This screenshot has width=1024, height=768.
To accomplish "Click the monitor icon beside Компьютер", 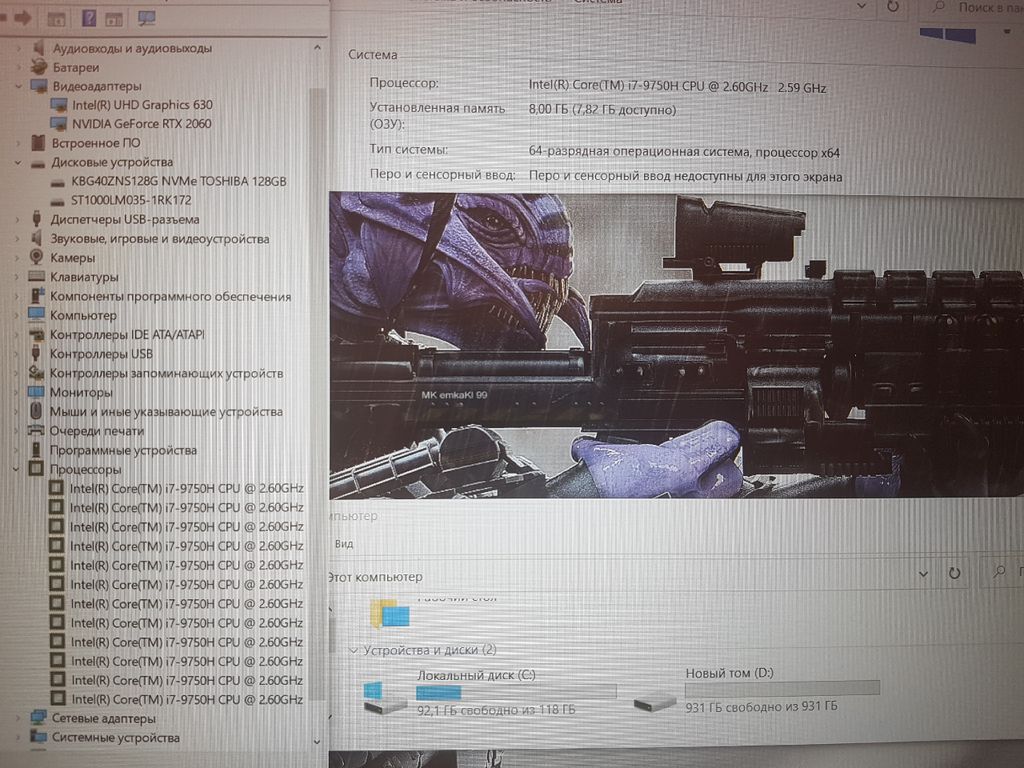I will 37,315.
